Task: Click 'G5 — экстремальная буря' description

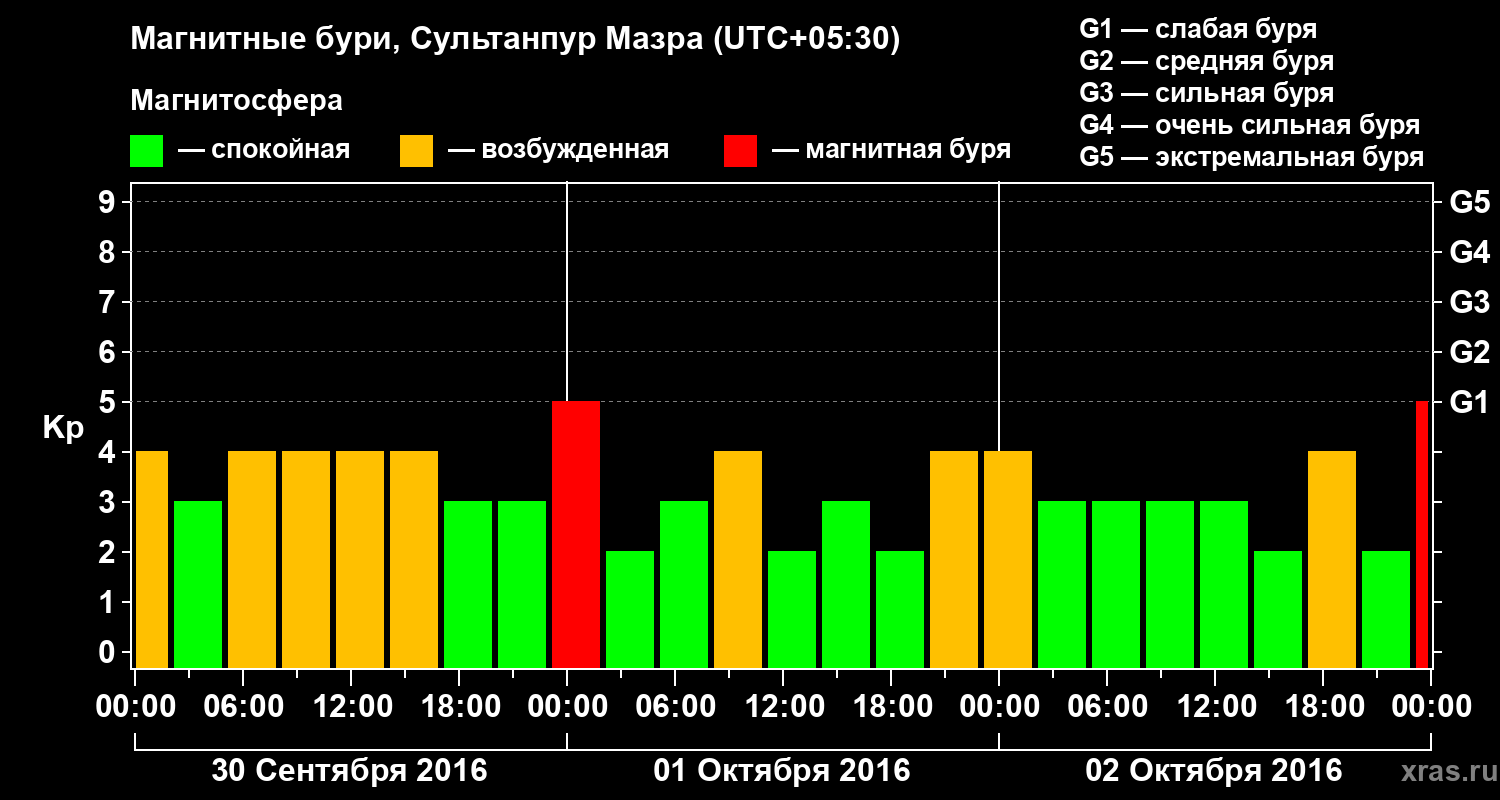Action: [1252, 157]
